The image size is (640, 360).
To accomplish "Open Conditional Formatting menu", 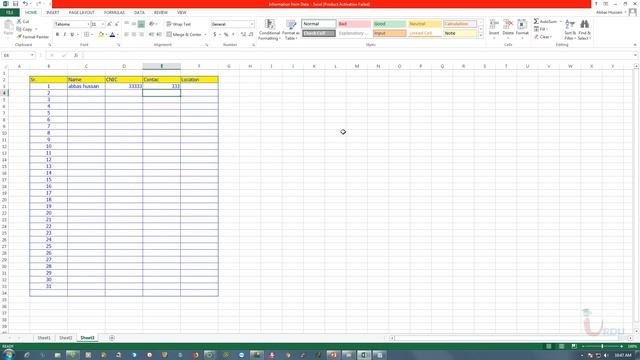I will [x=269, y=29].
